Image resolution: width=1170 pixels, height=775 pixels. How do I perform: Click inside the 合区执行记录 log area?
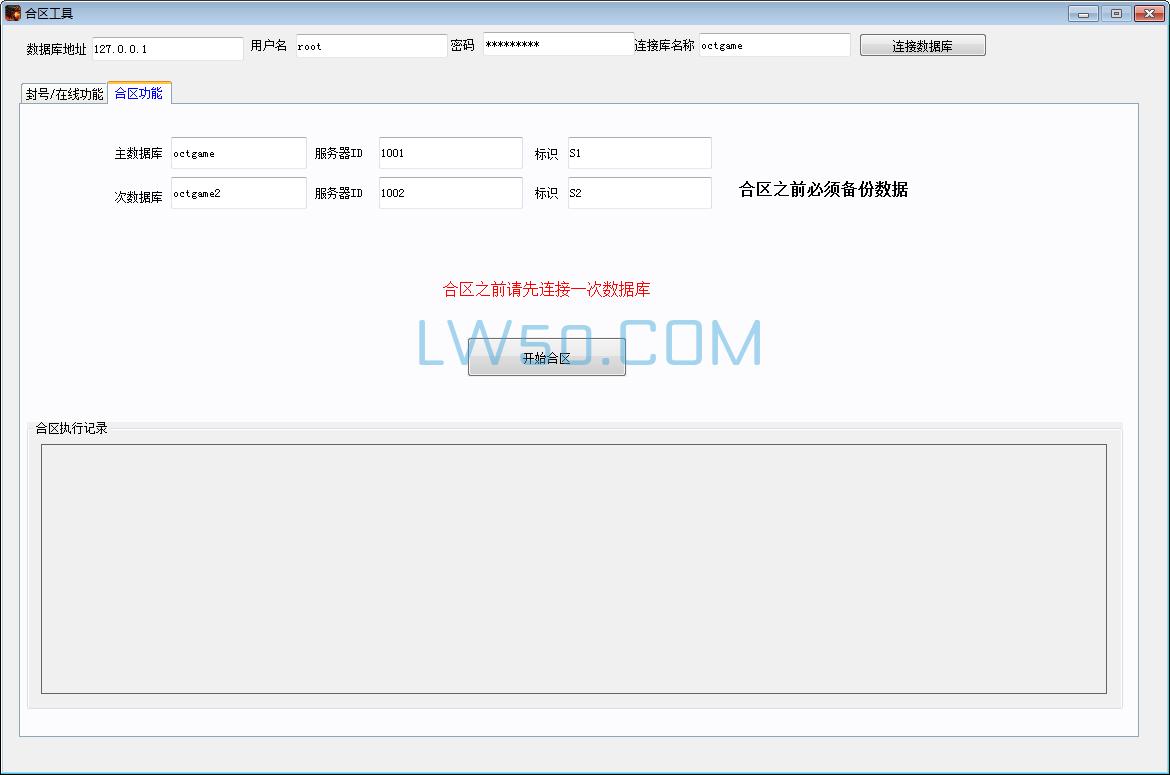click(x=574, y=565)
